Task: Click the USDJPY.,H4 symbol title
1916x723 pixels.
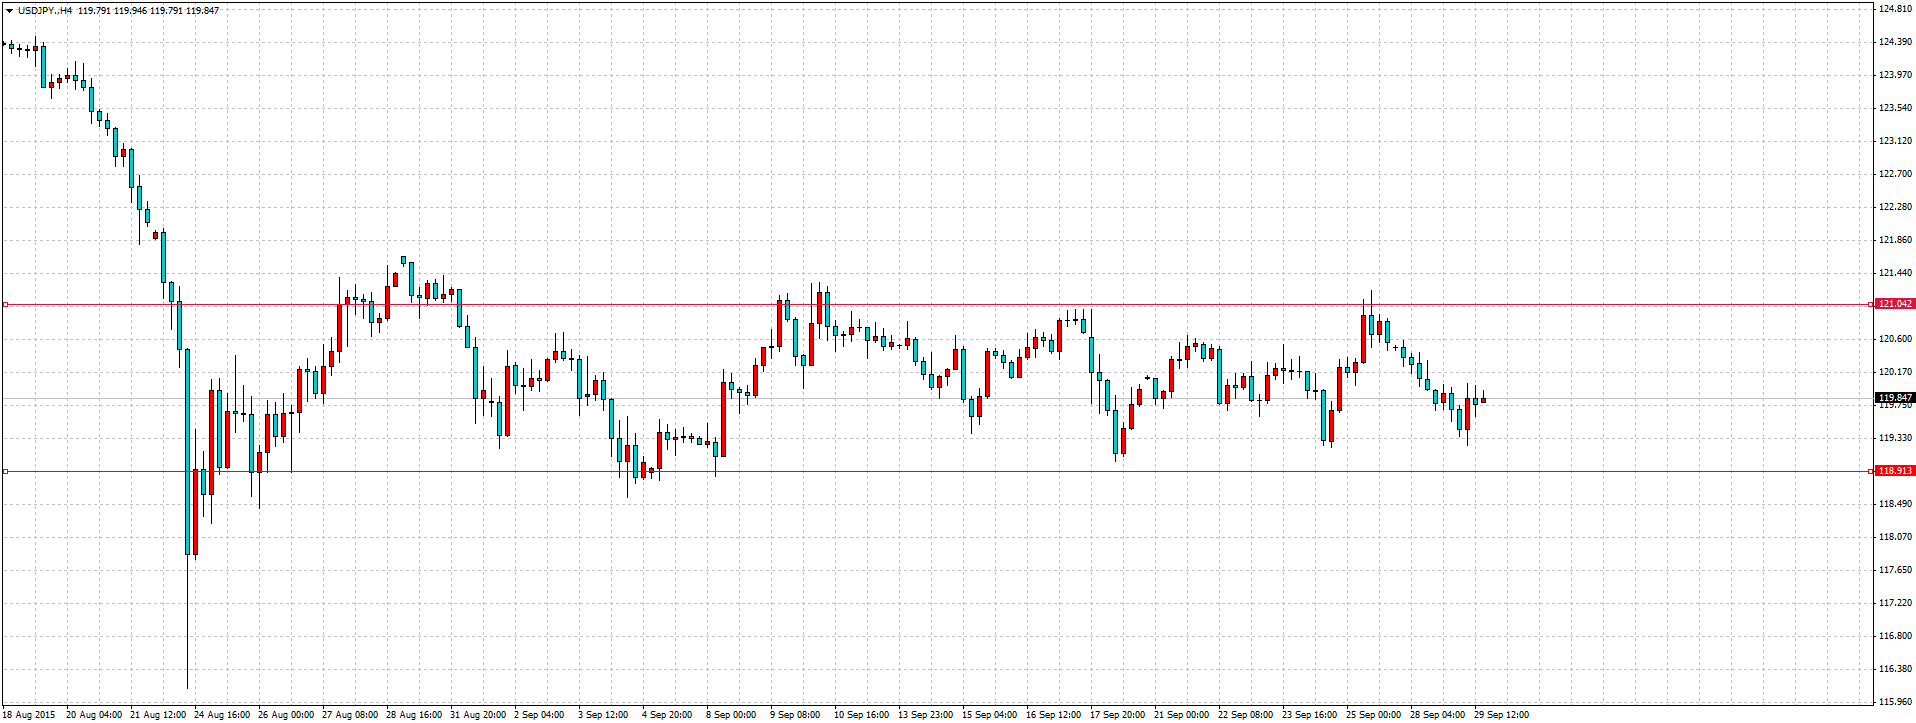Action: pos(45,11)
